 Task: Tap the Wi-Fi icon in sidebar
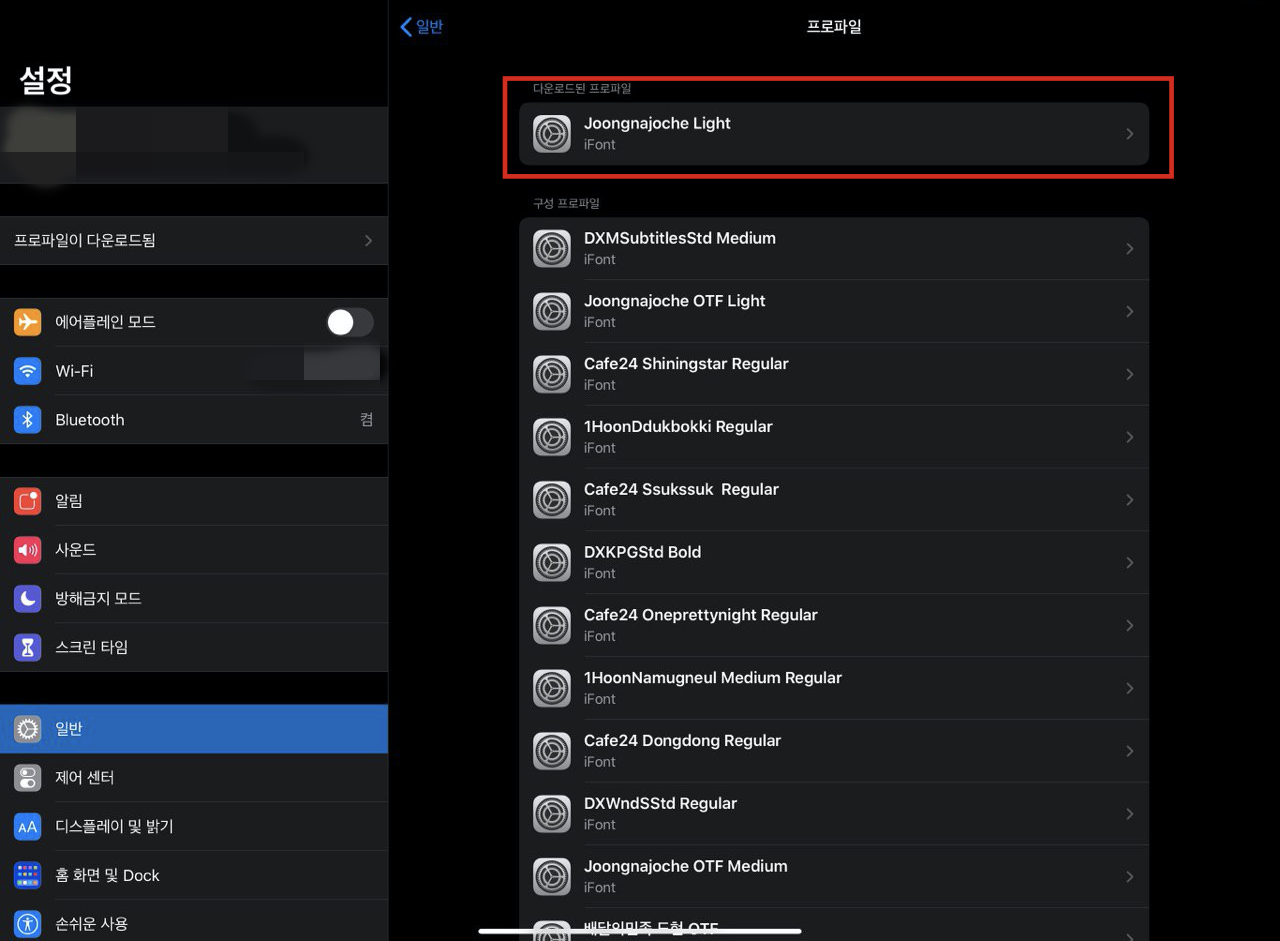click(x=28, y=371)
